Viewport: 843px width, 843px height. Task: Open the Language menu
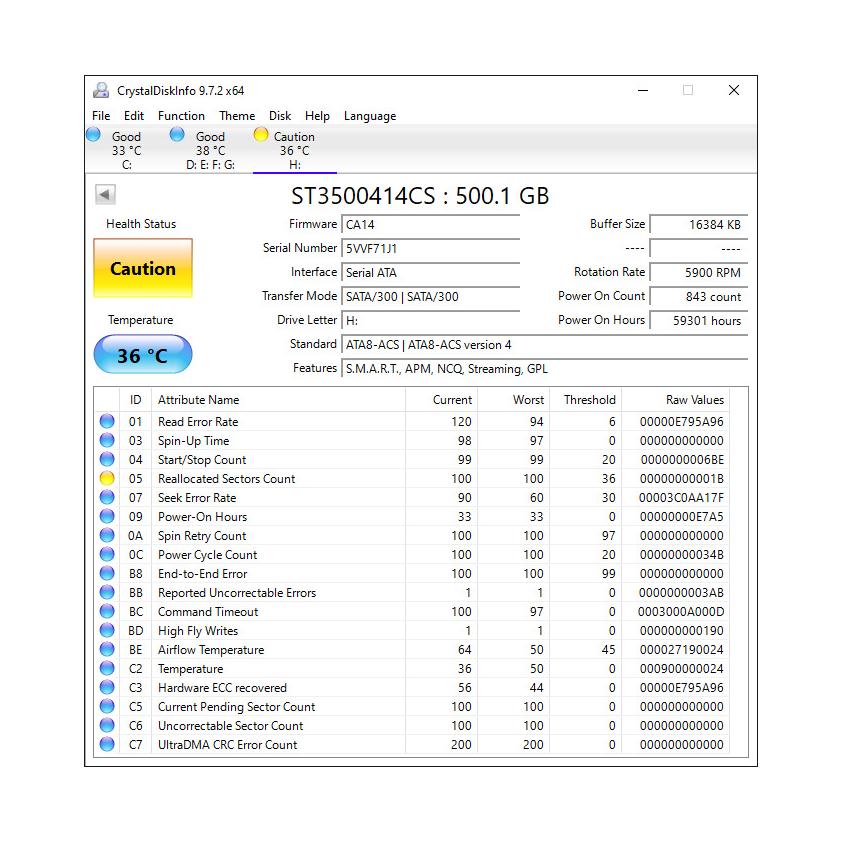coord(370,116)
